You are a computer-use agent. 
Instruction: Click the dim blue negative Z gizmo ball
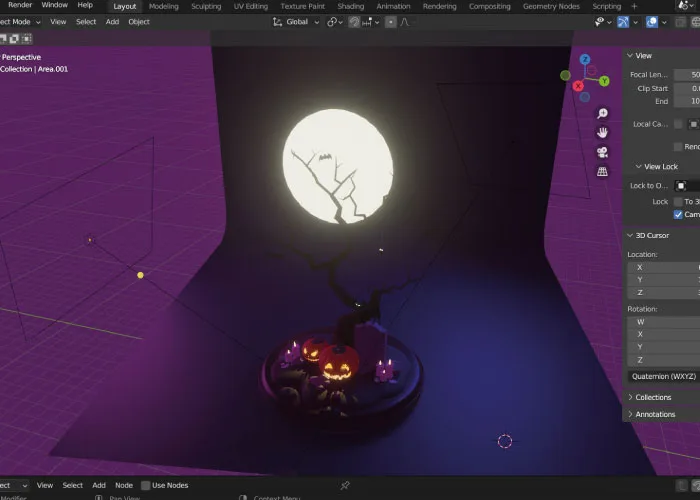585,97
